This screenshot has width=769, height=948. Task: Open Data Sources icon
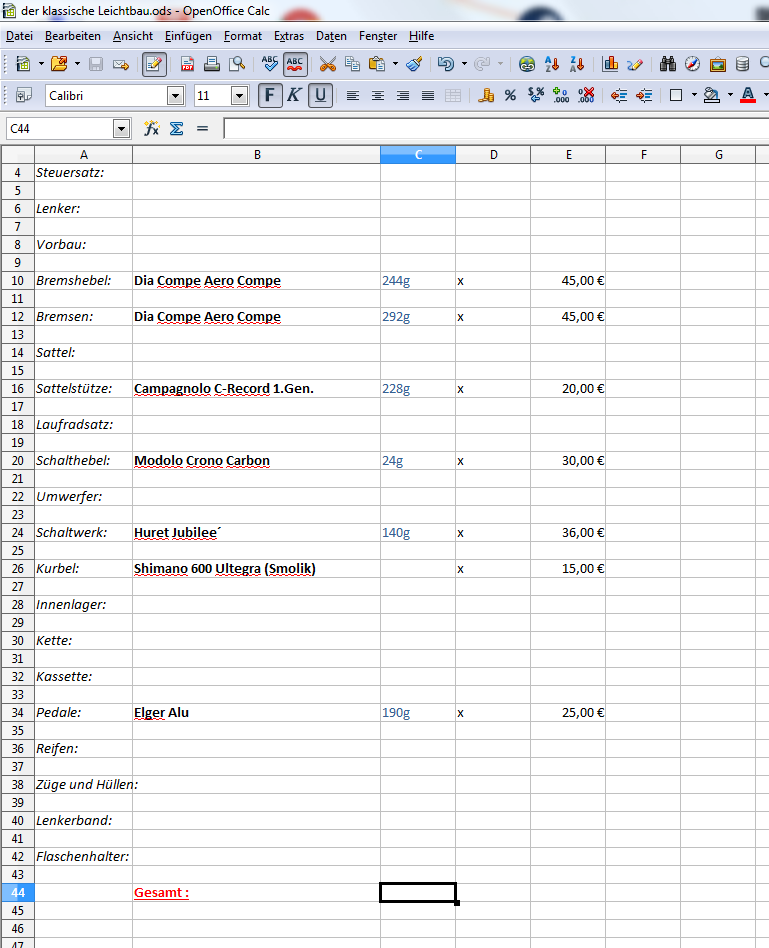pos(742,63)
